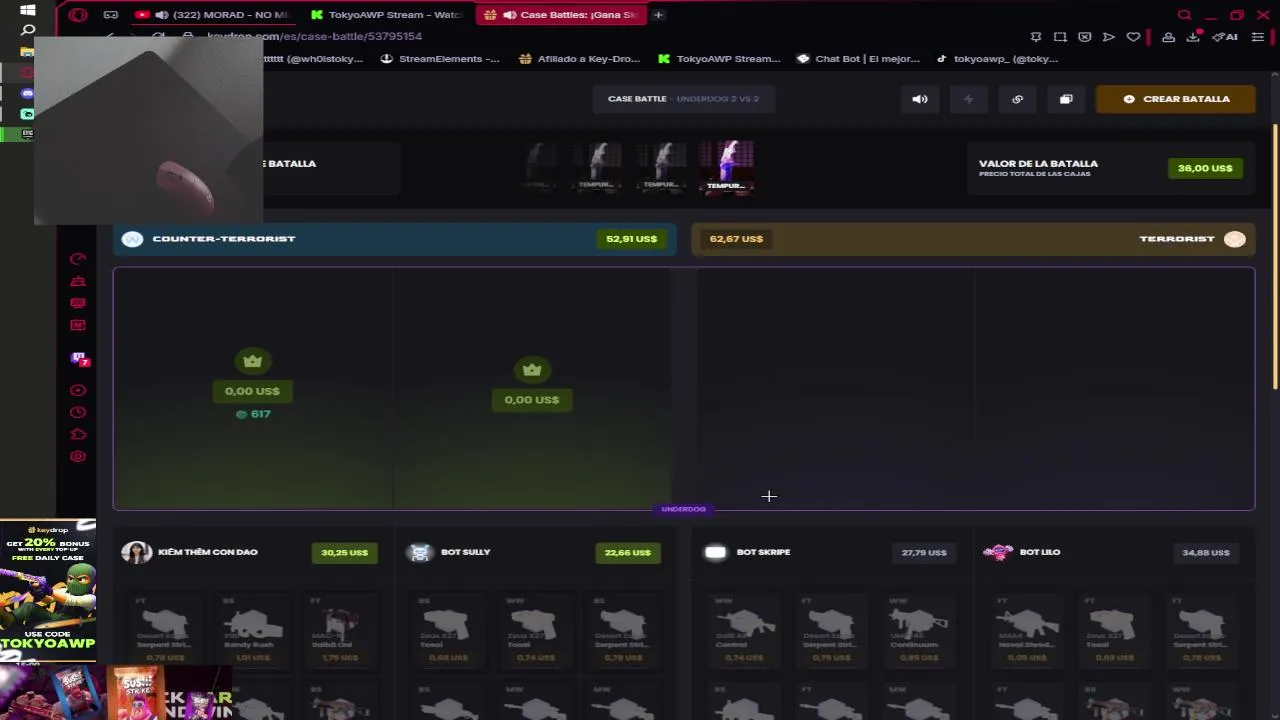
Task: Open the third red sidebar panel icon
Action: click(78, 303)
